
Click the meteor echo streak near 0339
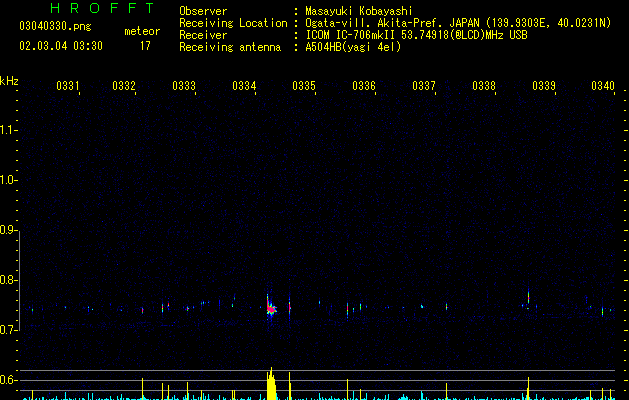528,297
